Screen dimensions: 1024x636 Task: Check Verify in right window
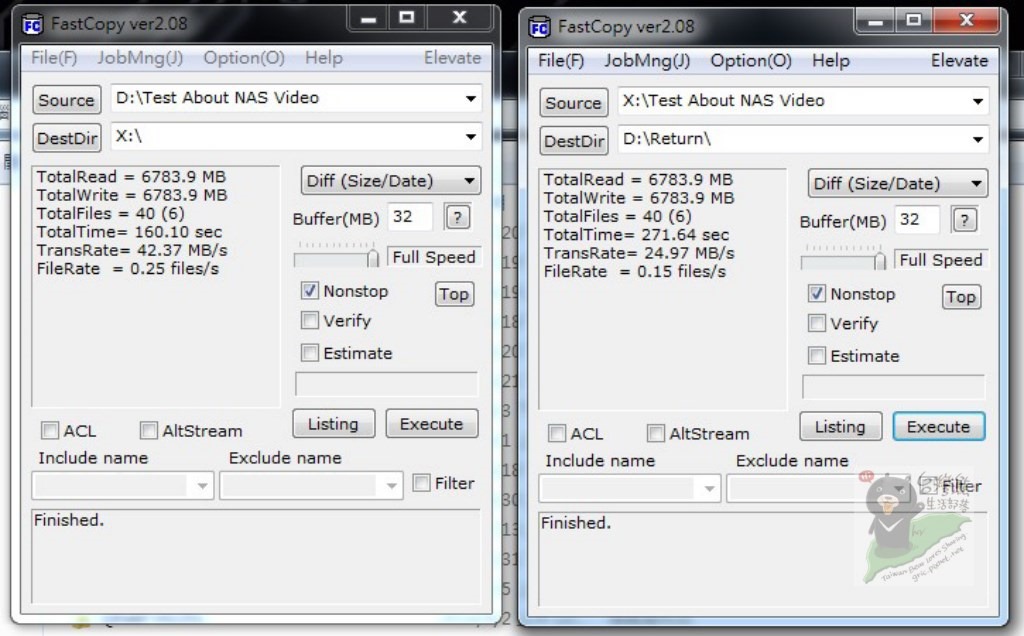817,323
